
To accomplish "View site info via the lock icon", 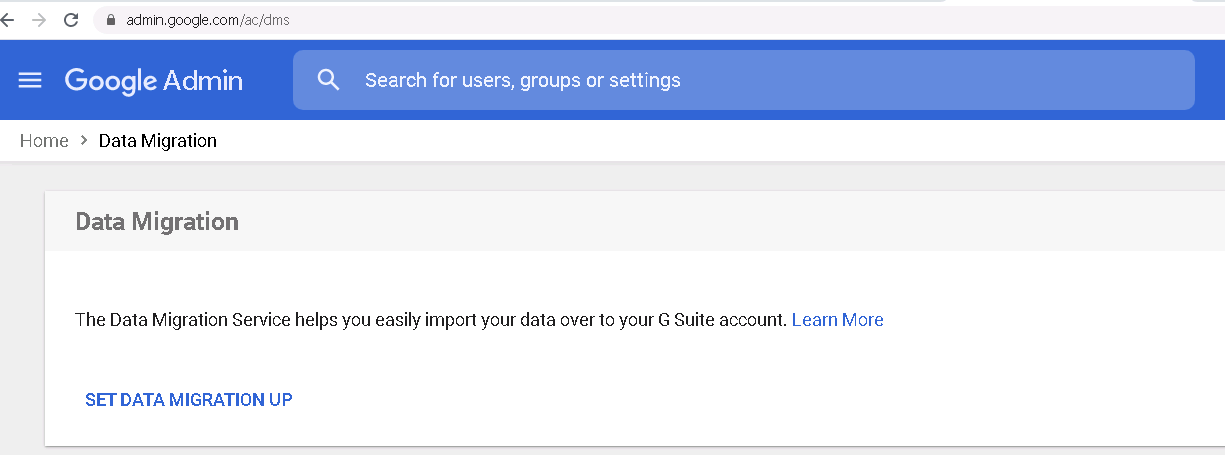I will pos(110,20).
